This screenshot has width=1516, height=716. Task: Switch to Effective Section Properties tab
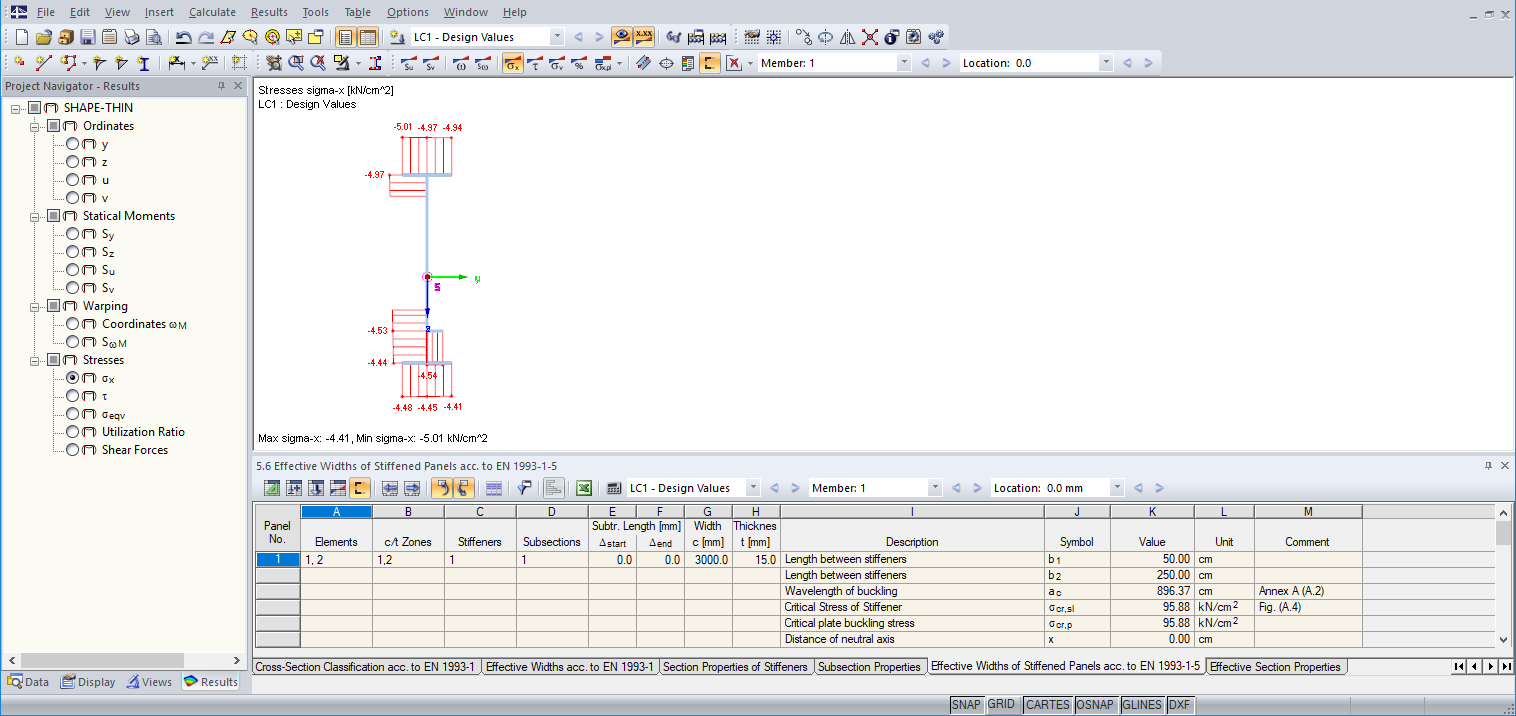point(1275,666)
